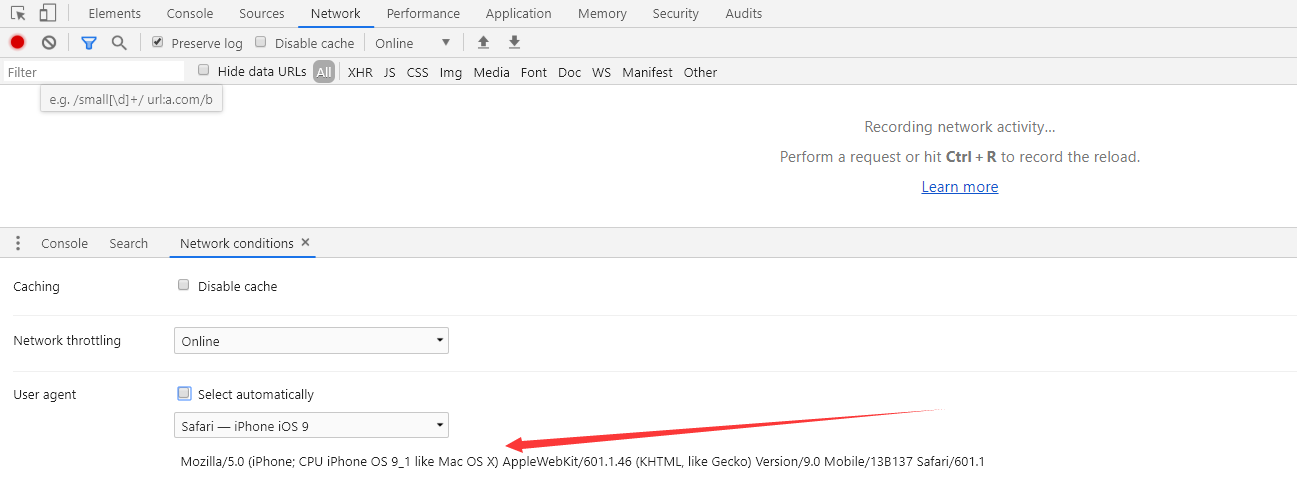Select the drawer Console tab

point(64,243)
